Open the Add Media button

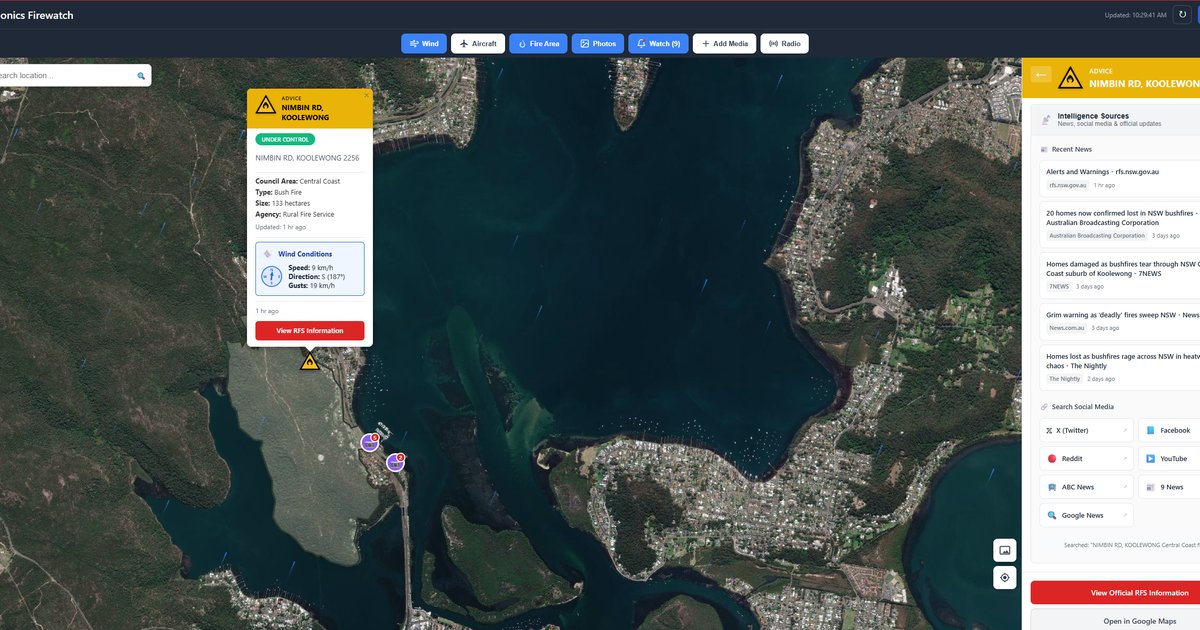click(724, 44)
